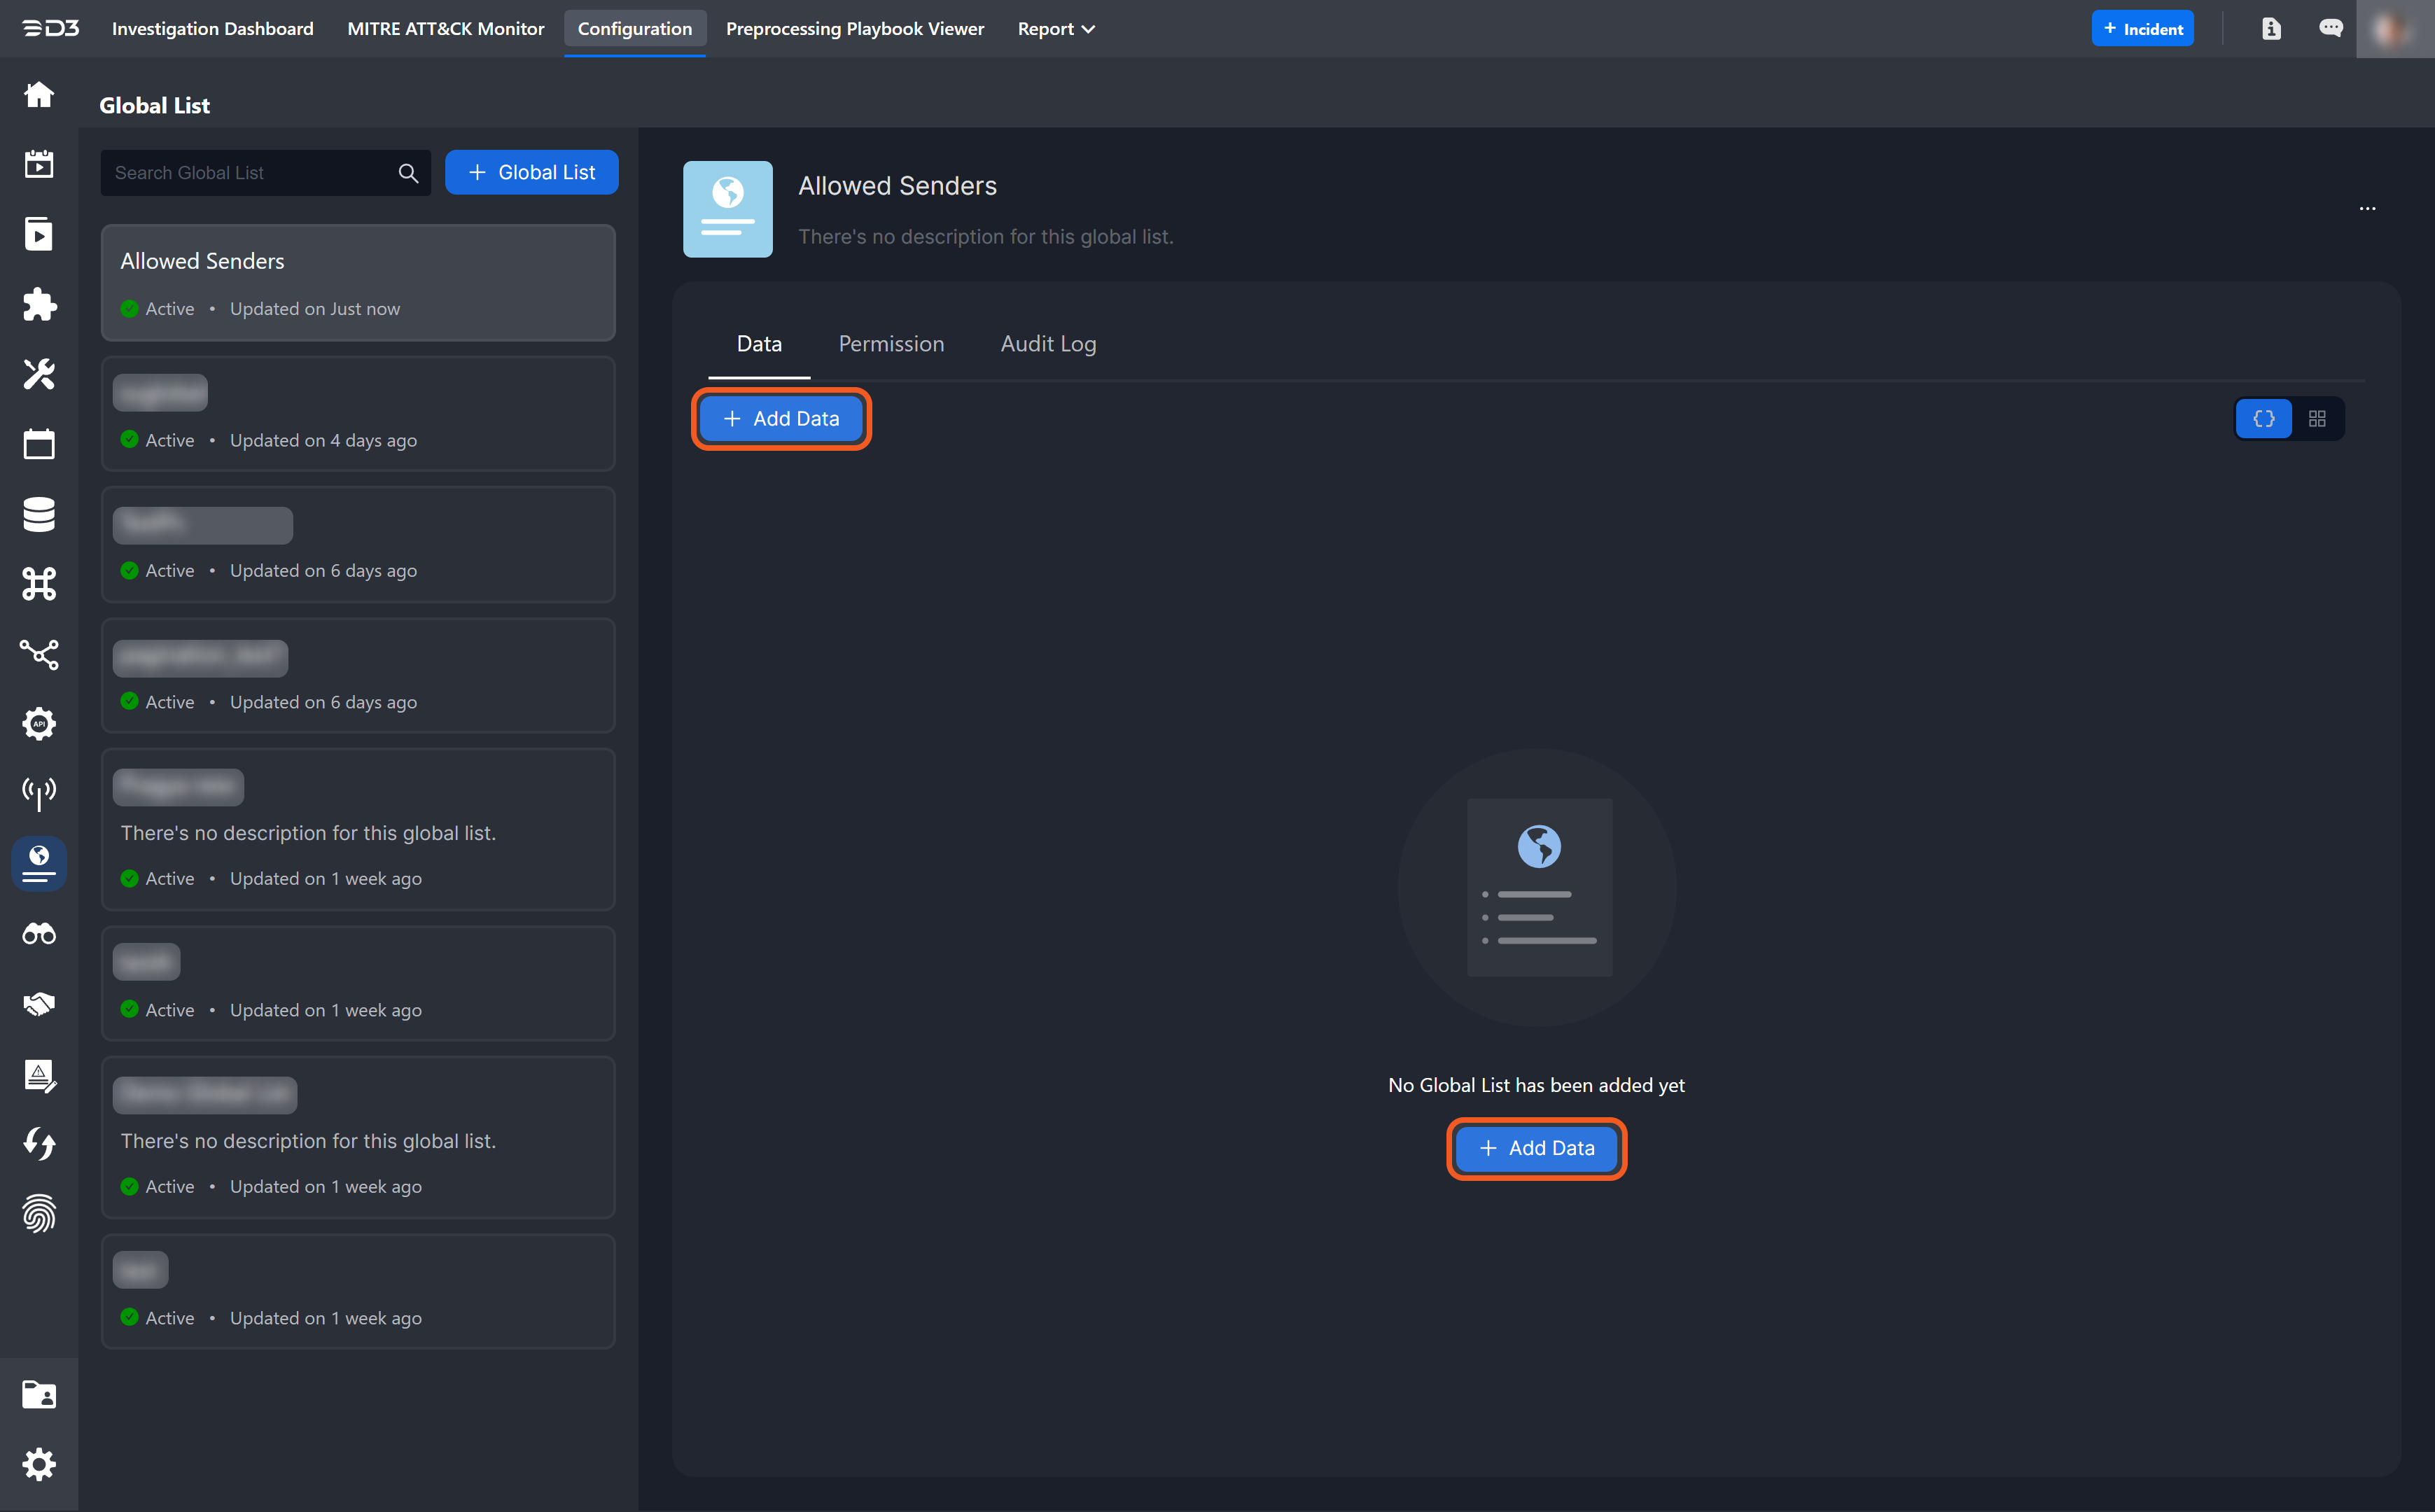The width and height of the screenshot is (2435, 1512).
Task: Click the blue + Global List button
Action: point(531,172)
